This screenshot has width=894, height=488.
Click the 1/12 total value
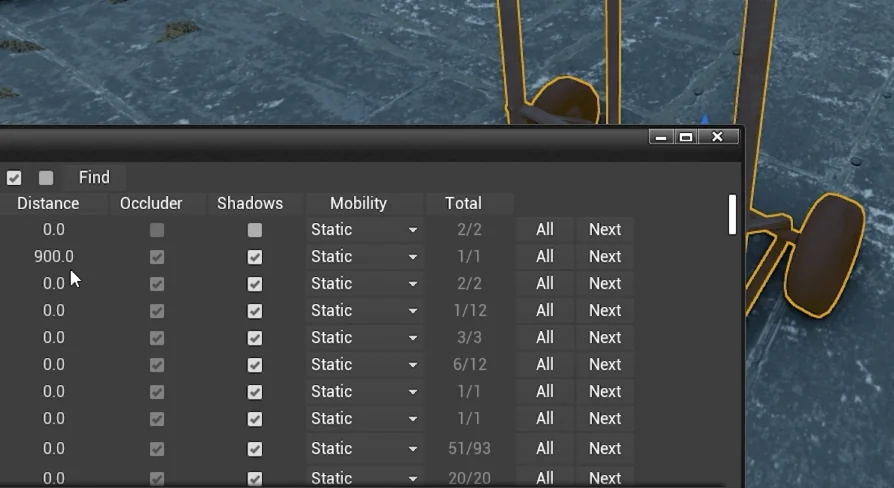click(x=470, y=310)
